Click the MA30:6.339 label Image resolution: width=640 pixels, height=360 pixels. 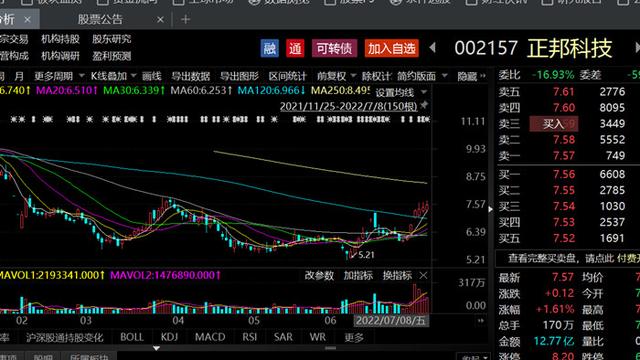pyautogui.click(x=134, y=90)
